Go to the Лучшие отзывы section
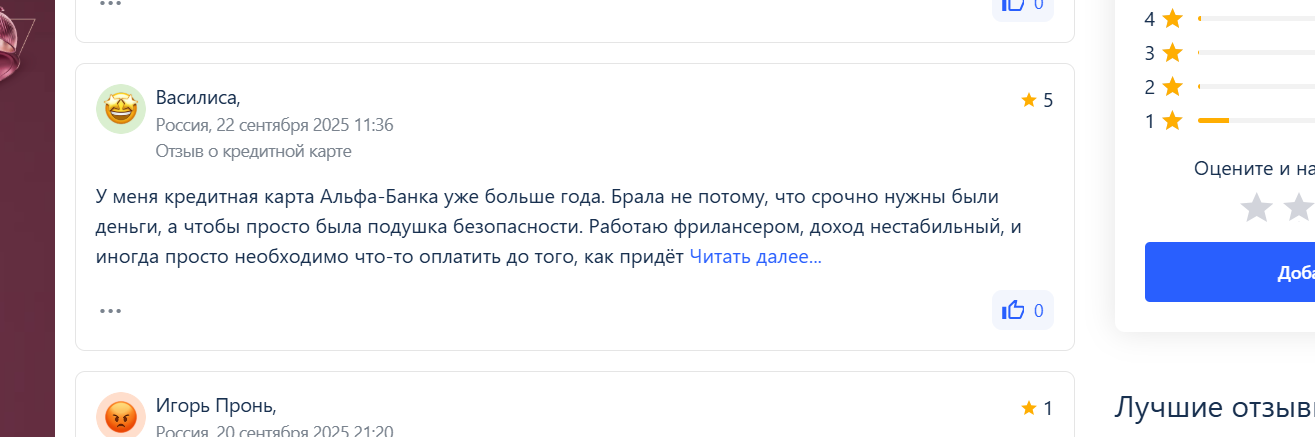The image size is (1315, 437). 1214,407
